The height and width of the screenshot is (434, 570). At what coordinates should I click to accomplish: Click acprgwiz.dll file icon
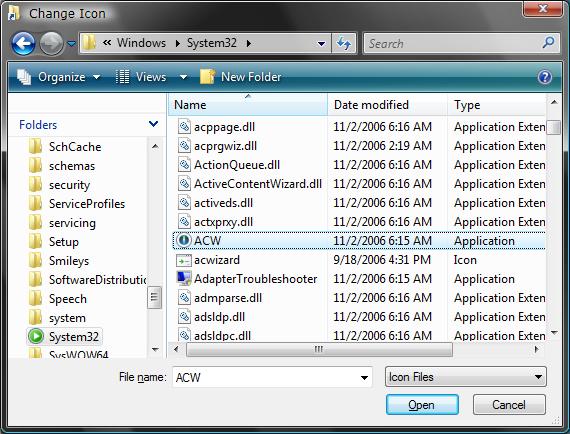coord(184,145)
